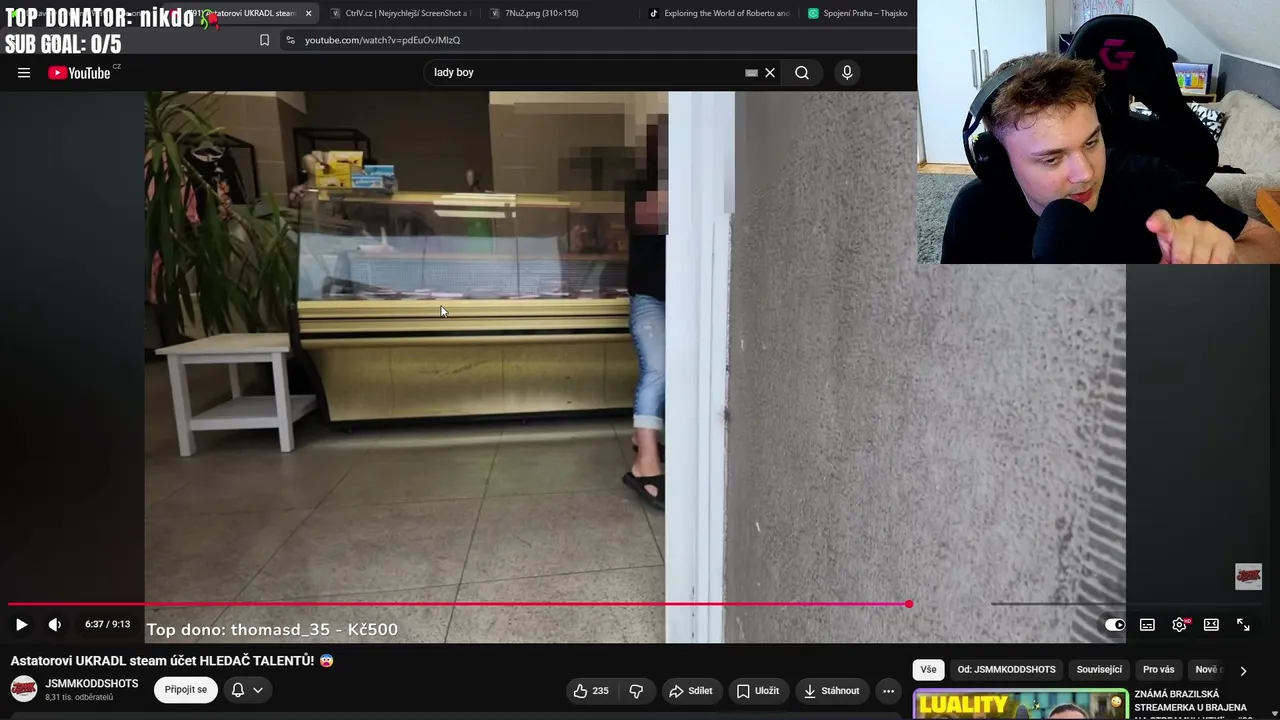This screenshot has height=720, width=1280.
Task: Play the video
Action: 21,624
